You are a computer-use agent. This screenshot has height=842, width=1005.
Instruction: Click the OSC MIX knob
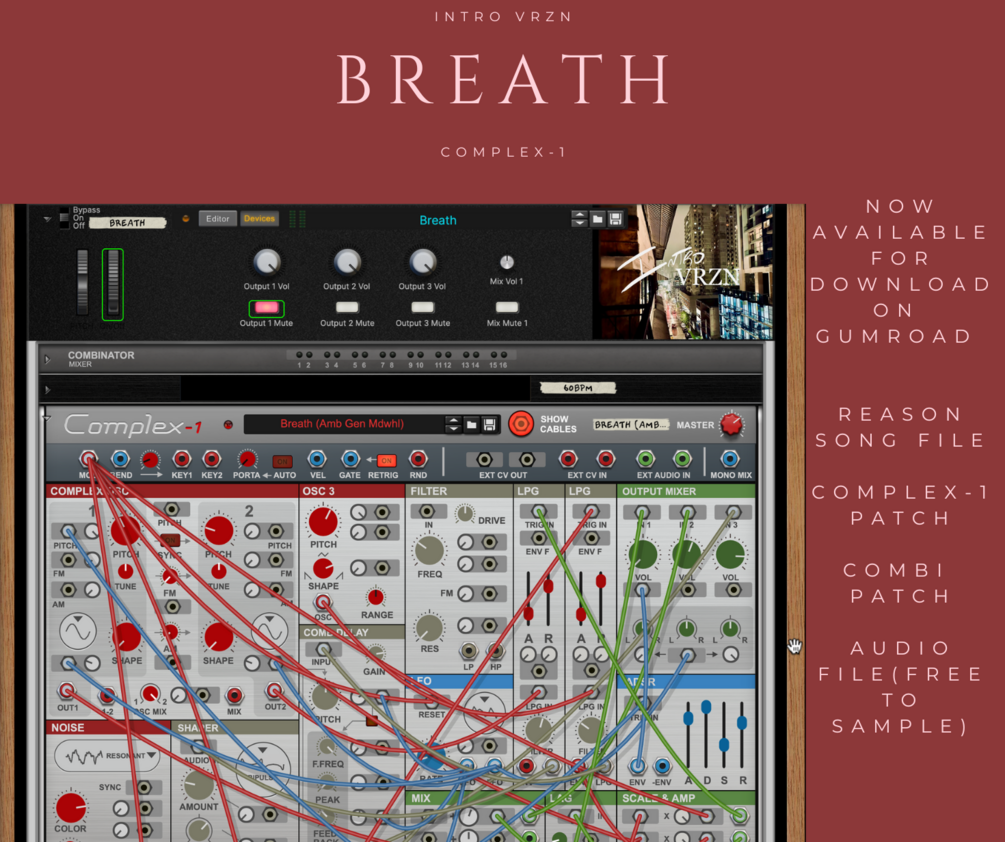click(x=150, y=693)
